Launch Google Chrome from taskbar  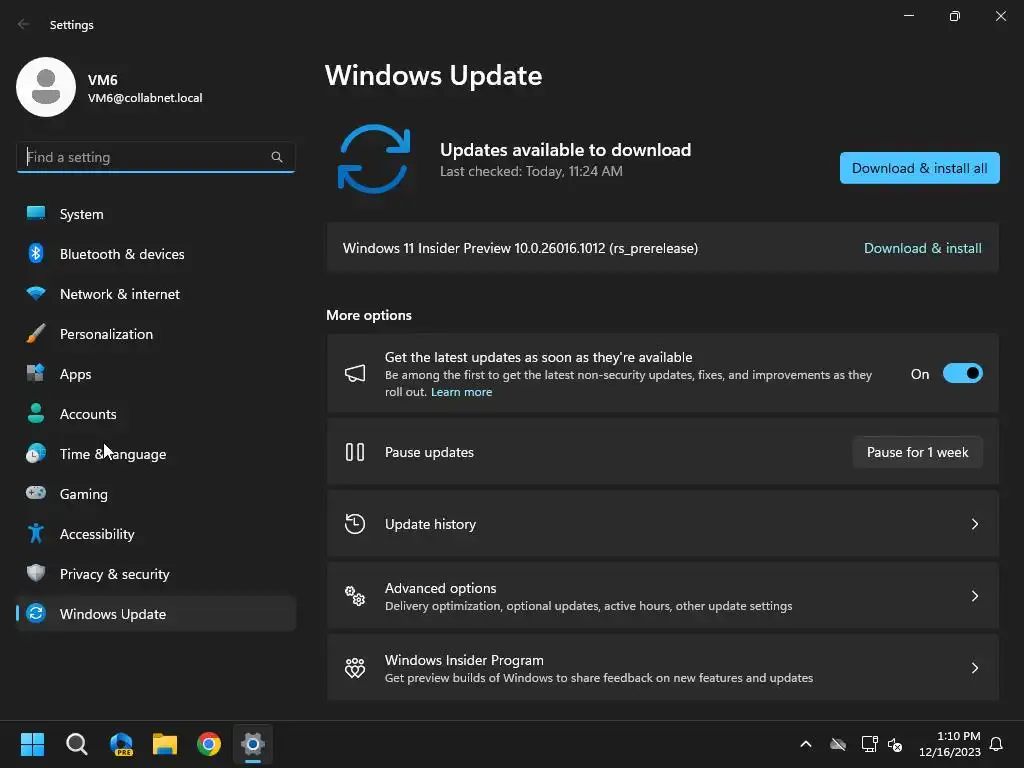(209, 744)
